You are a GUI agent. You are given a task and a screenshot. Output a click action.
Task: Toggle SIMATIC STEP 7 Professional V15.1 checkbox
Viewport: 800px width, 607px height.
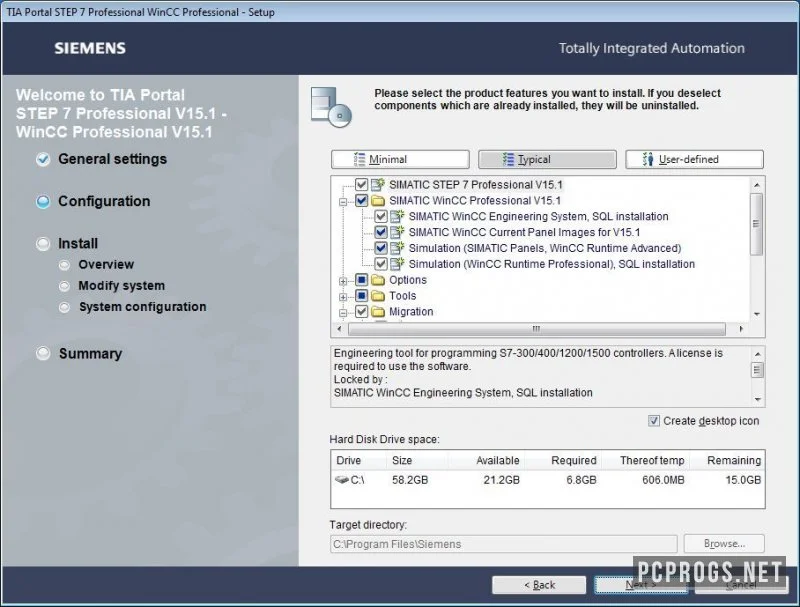pos(361,185)
